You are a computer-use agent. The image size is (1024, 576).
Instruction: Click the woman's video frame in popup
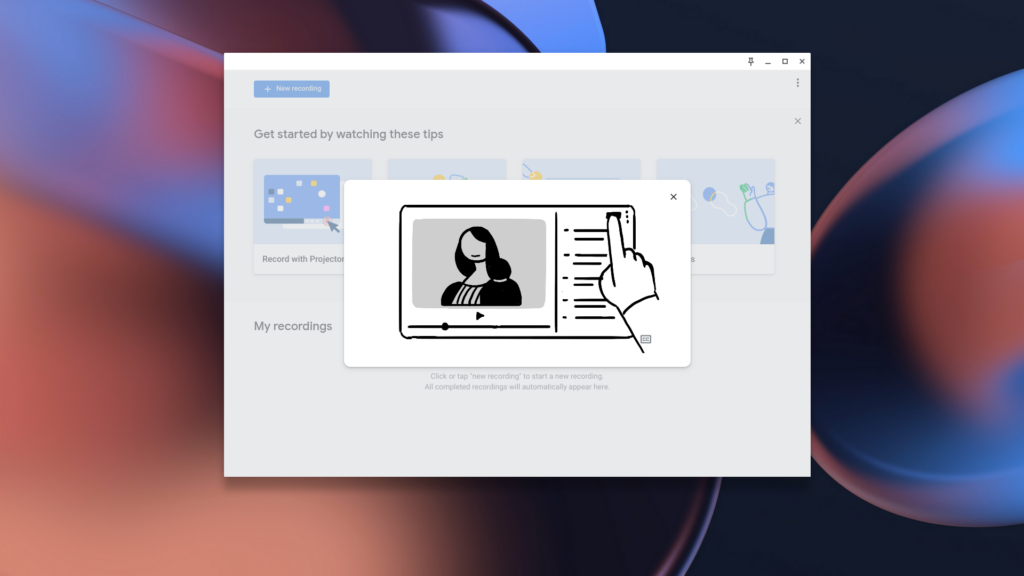click(479, 263)
